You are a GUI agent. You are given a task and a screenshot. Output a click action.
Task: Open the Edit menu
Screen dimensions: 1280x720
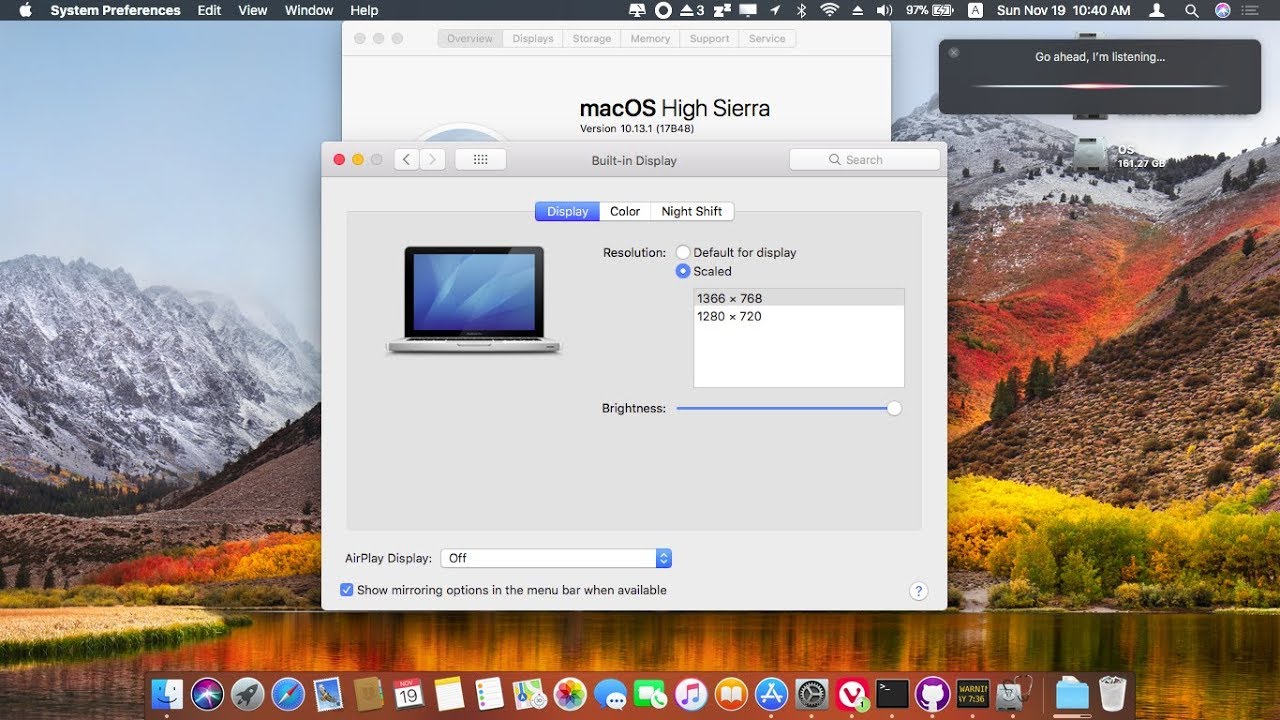(209, 10)
